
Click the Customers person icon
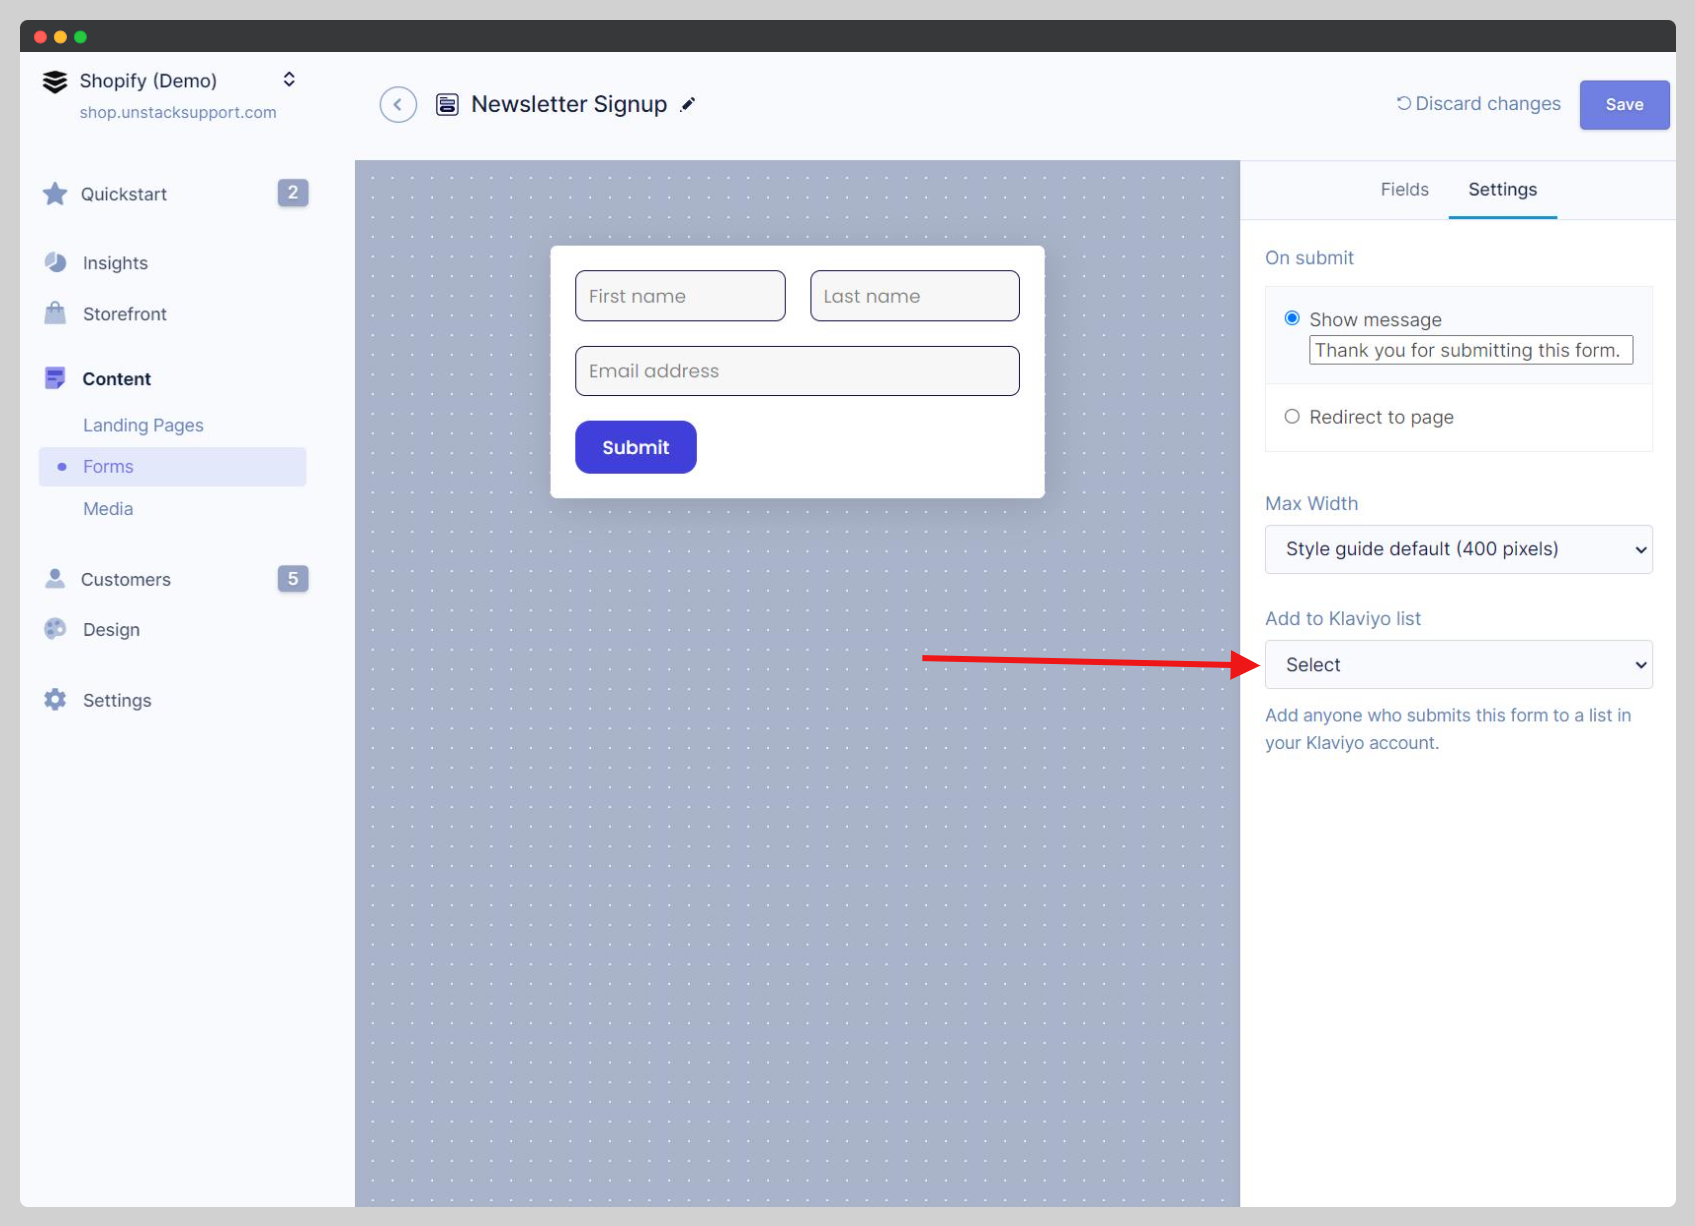(x=55, y=579)
